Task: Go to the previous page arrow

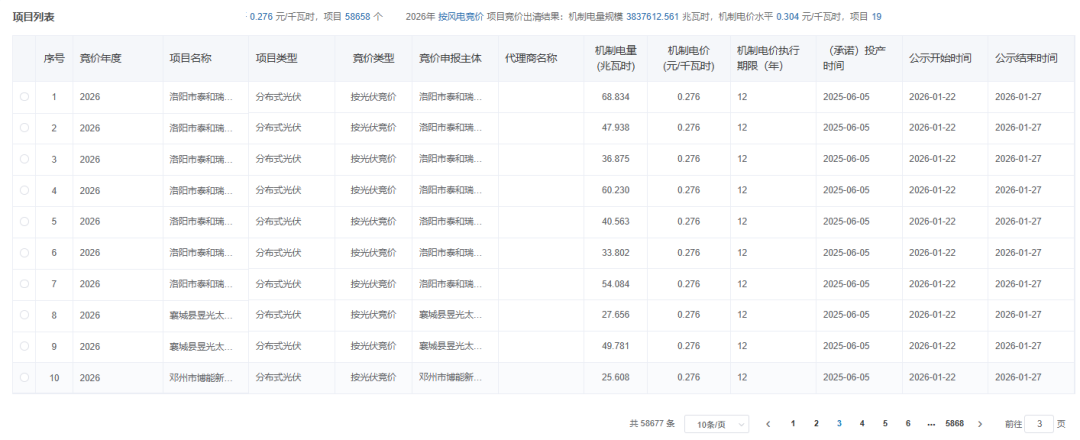Action: (x=768, y=424)
